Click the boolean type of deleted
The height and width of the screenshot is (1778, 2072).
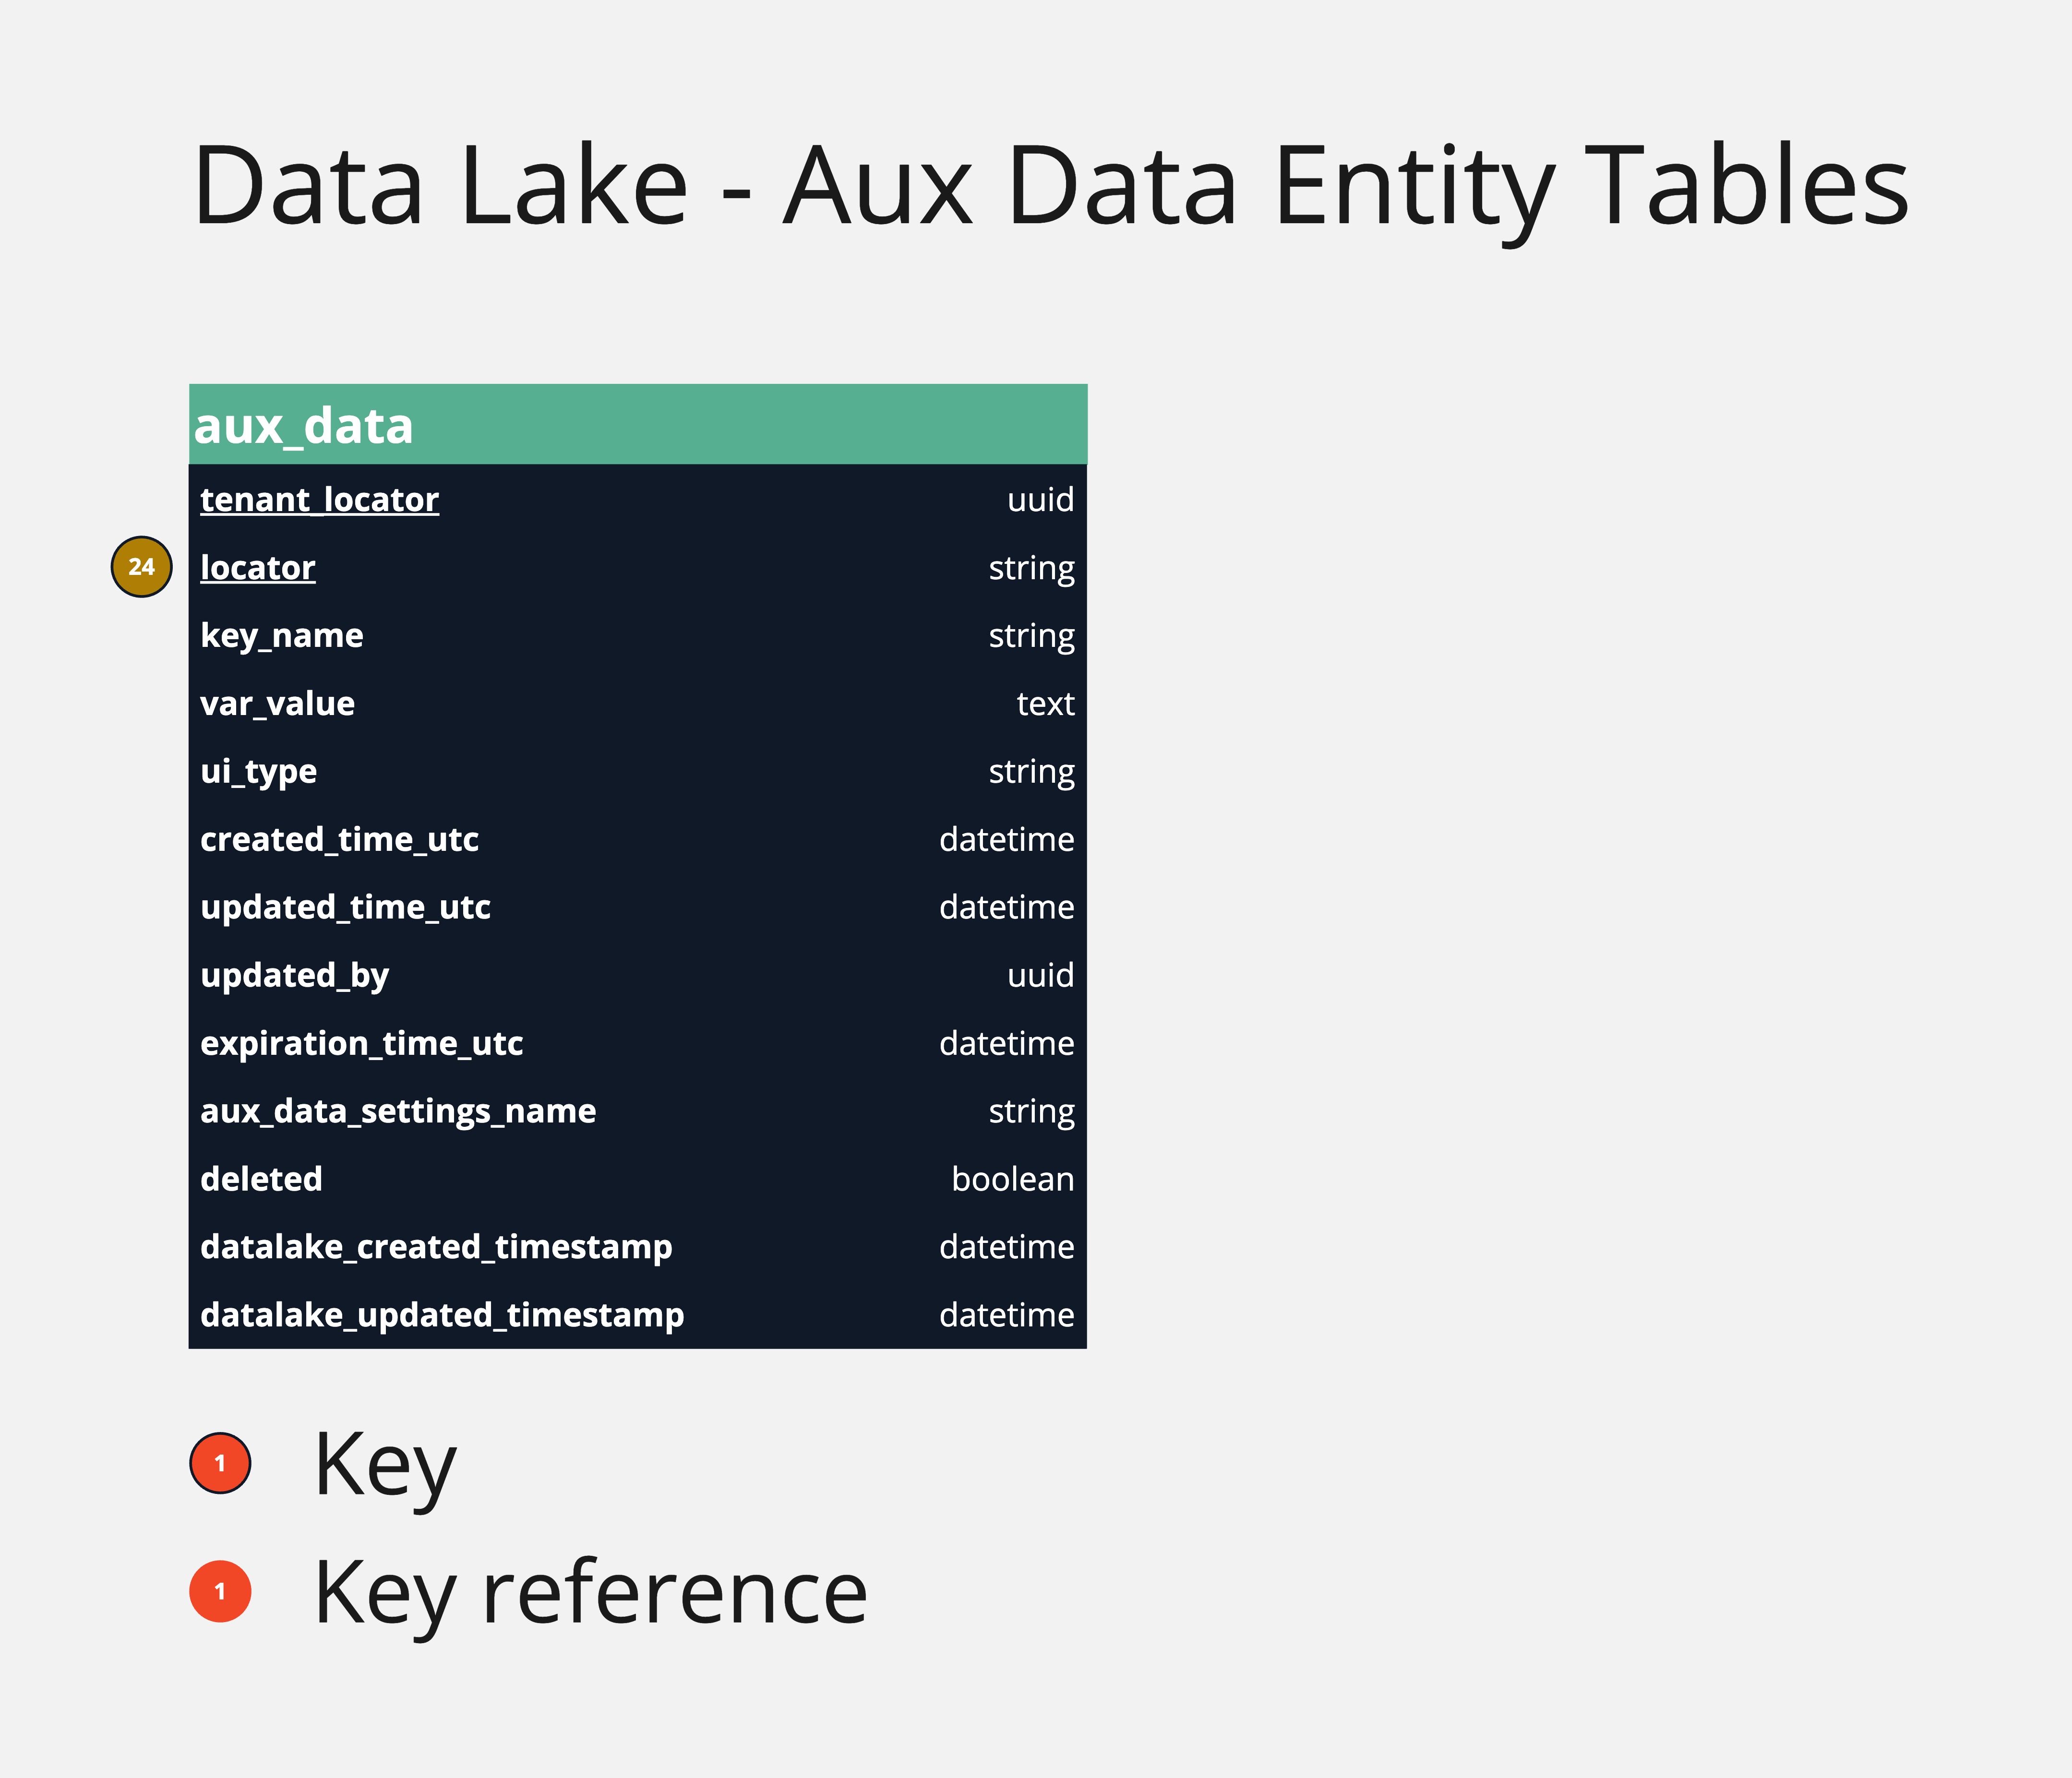(1012, 1179)
